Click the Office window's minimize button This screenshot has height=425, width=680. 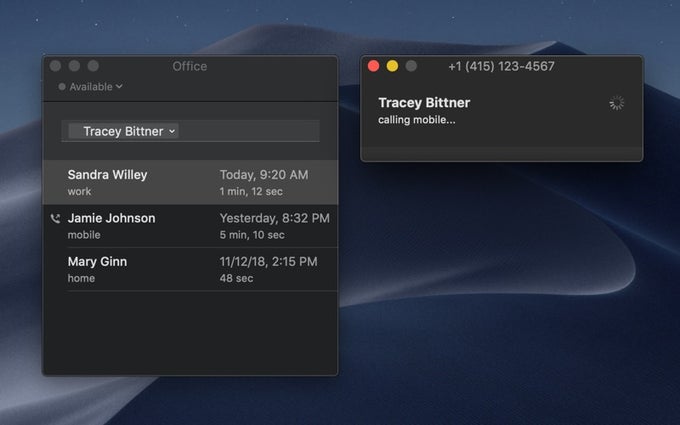(74, 66)
